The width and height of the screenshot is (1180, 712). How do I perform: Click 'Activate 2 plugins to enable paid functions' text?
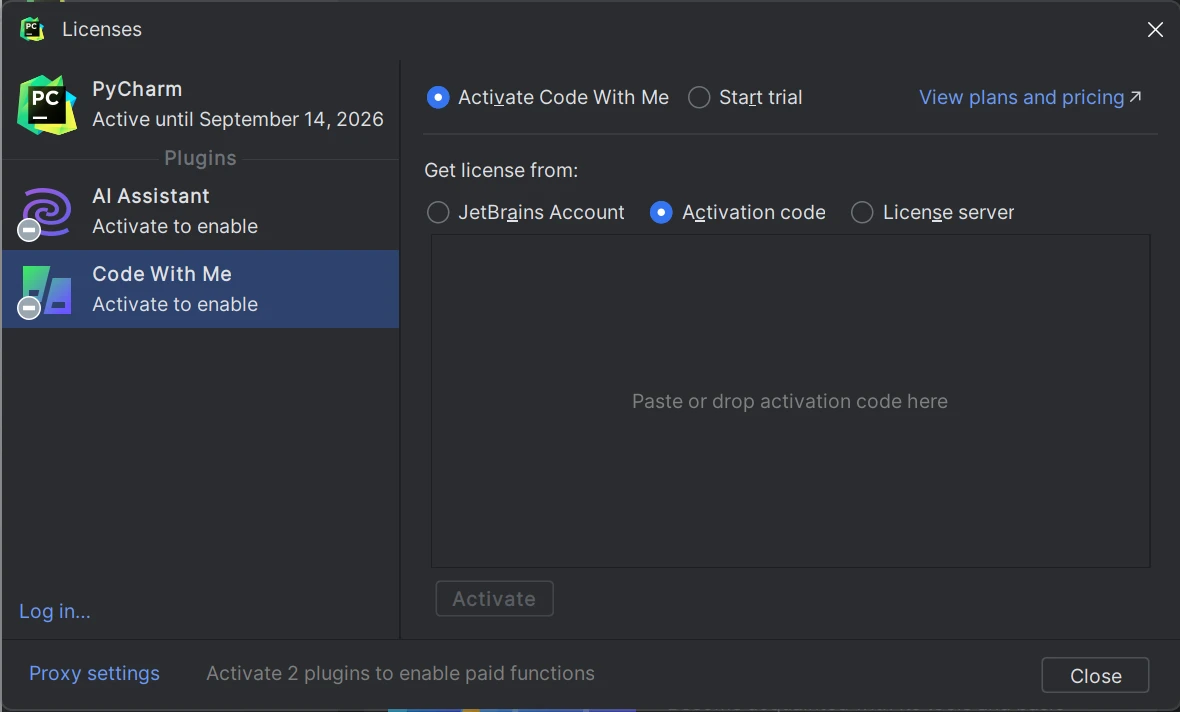pyautogui.click(x=400, y=673)
